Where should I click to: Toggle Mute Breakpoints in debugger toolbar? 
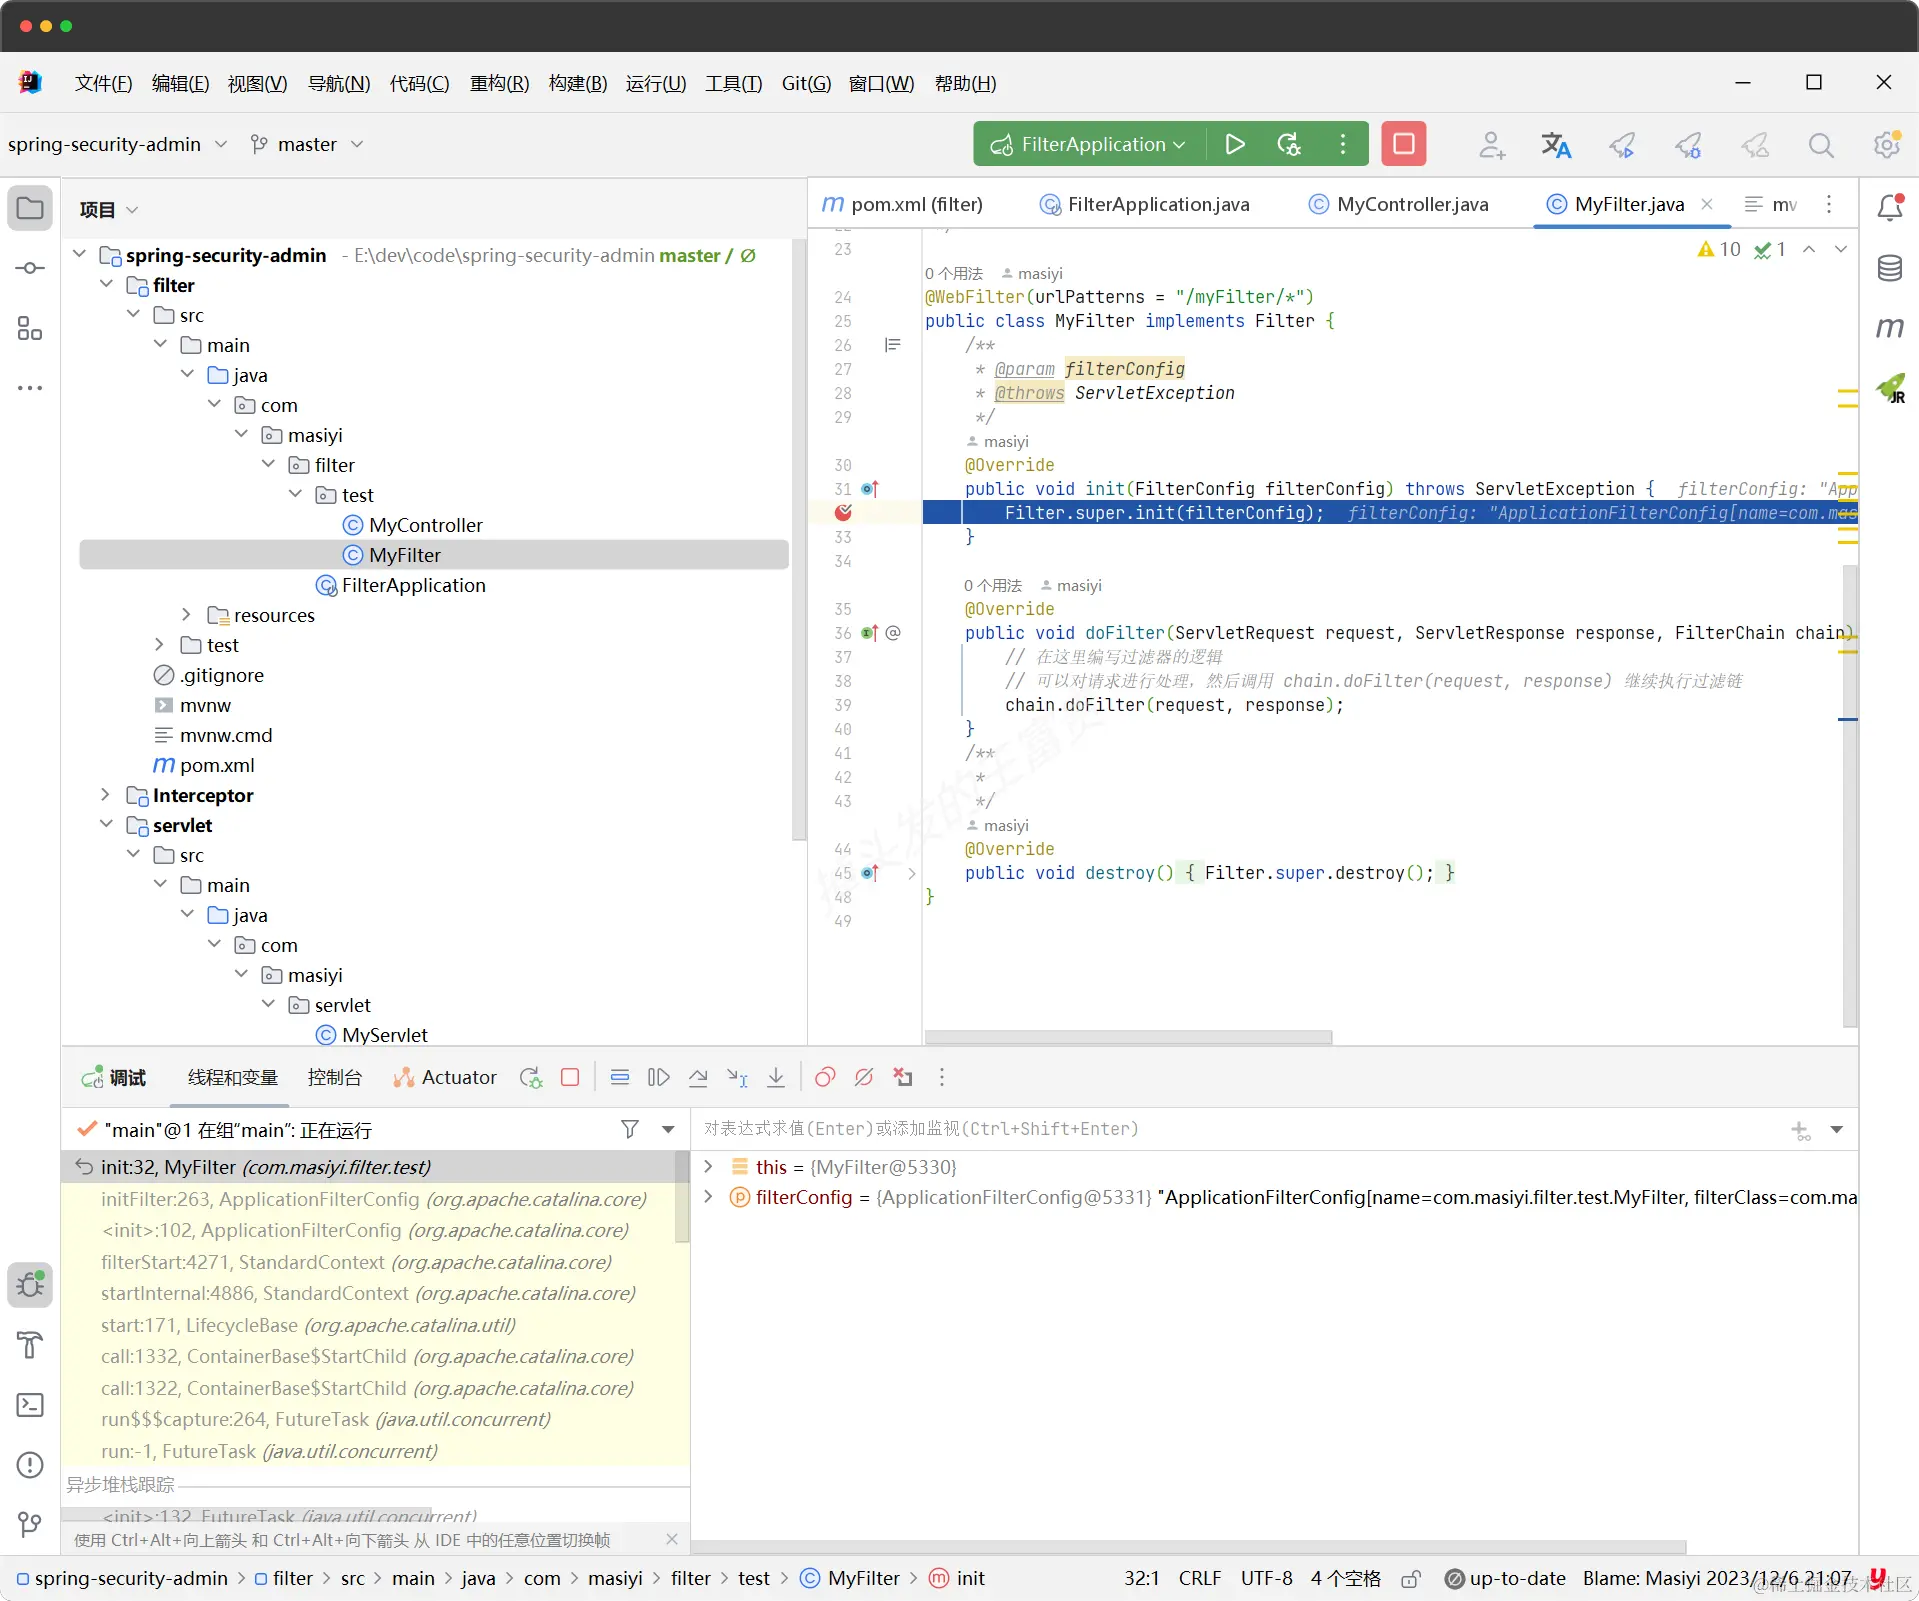coord(864,1077)
